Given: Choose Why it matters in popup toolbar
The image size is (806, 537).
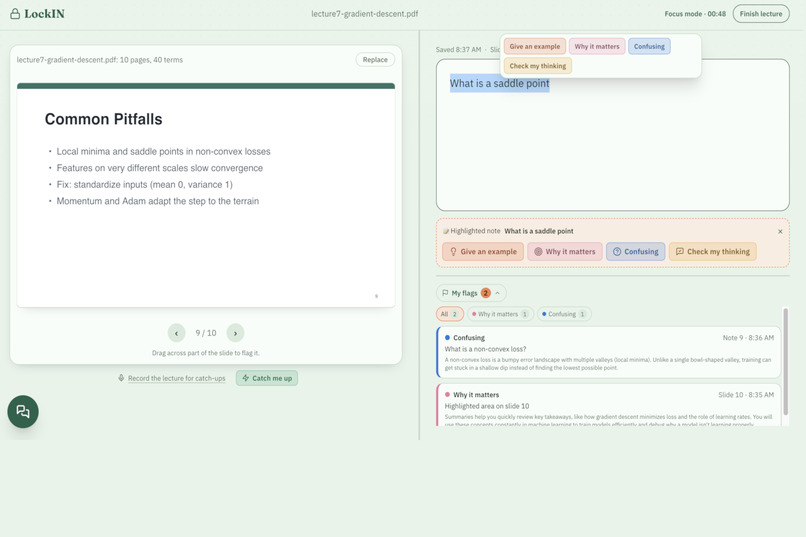Looking at the screenshot, I should (x=597, y=46).
